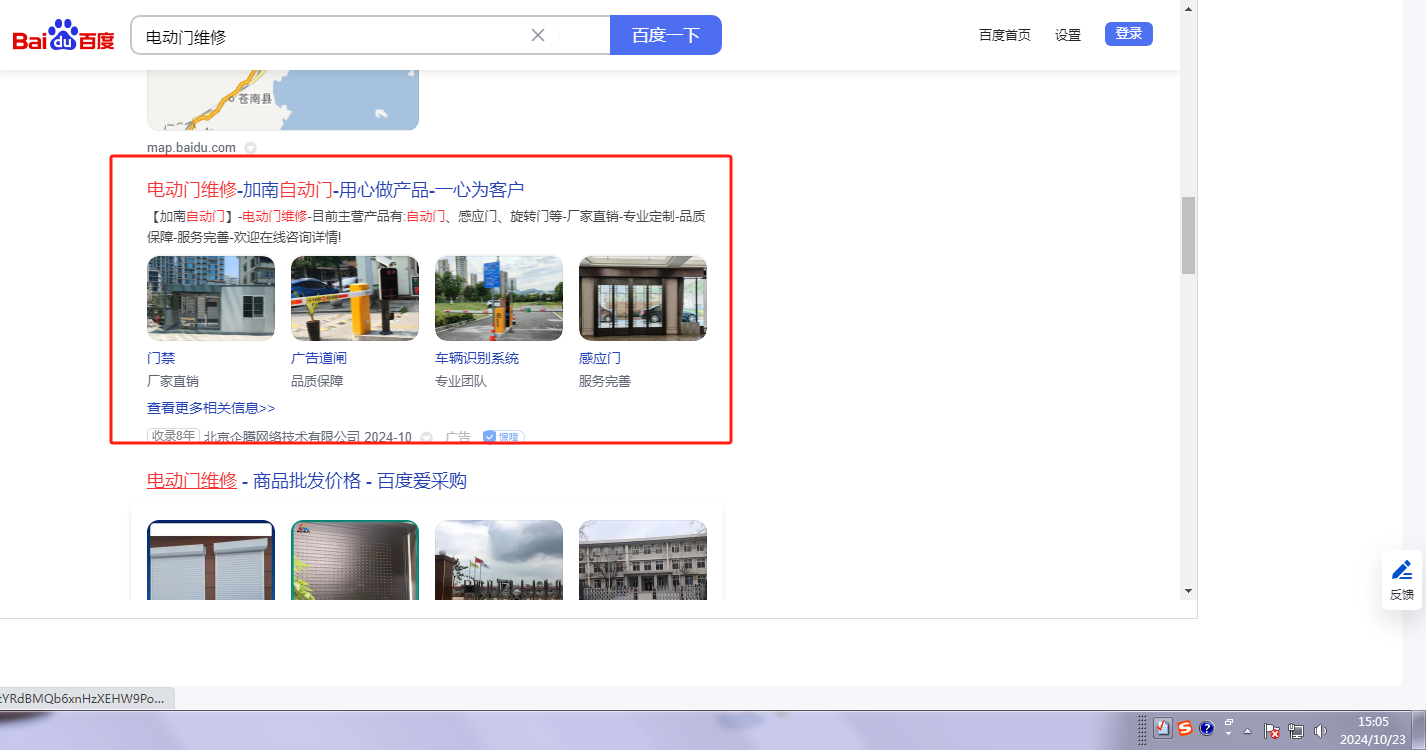Open the Sogou input method tray icon
Screen dimensions: 1426x750
(1185, 729)
